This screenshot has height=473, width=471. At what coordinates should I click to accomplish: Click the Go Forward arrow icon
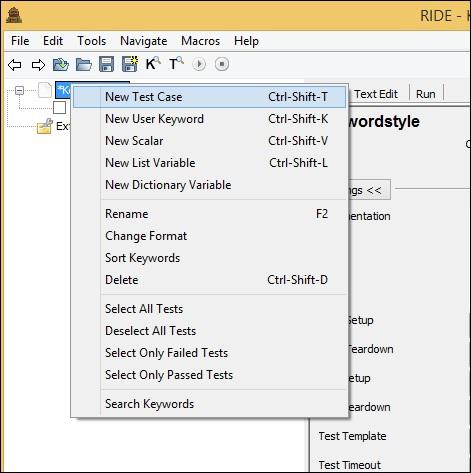[x=38, y=65]
